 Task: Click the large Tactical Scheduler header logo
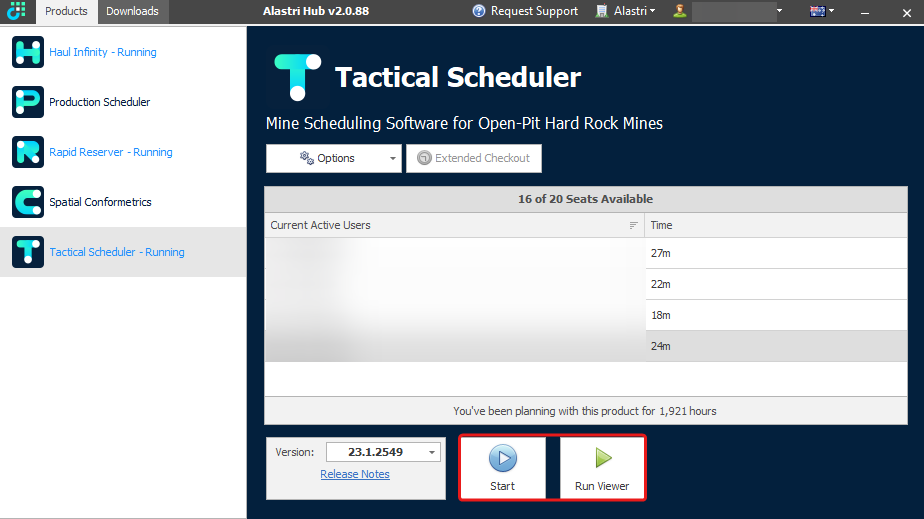pyautogui.click(x=298, y=77)
